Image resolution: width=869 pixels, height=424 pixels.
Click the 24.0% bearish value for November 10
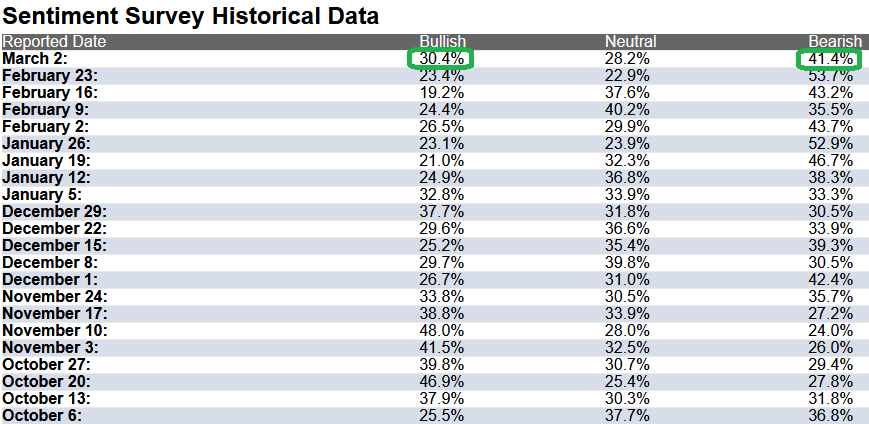click(830, 331)
